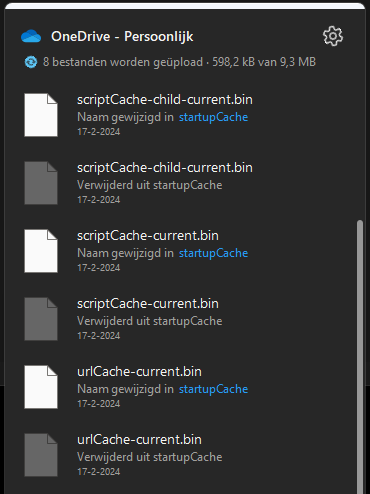Open OneDrive settings via gear icon
The height and width of the screenshot is (494, 370).
(x=333, y=36)
